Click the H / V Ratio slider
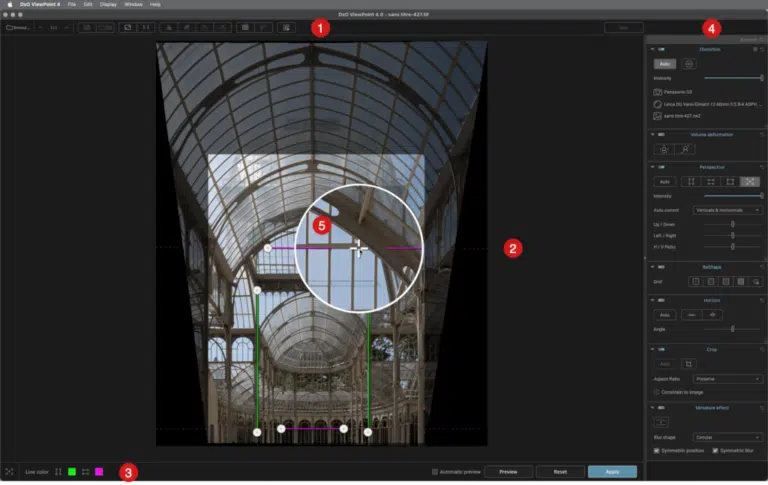Viewport: 768px width, 485px height. [733, 247]
